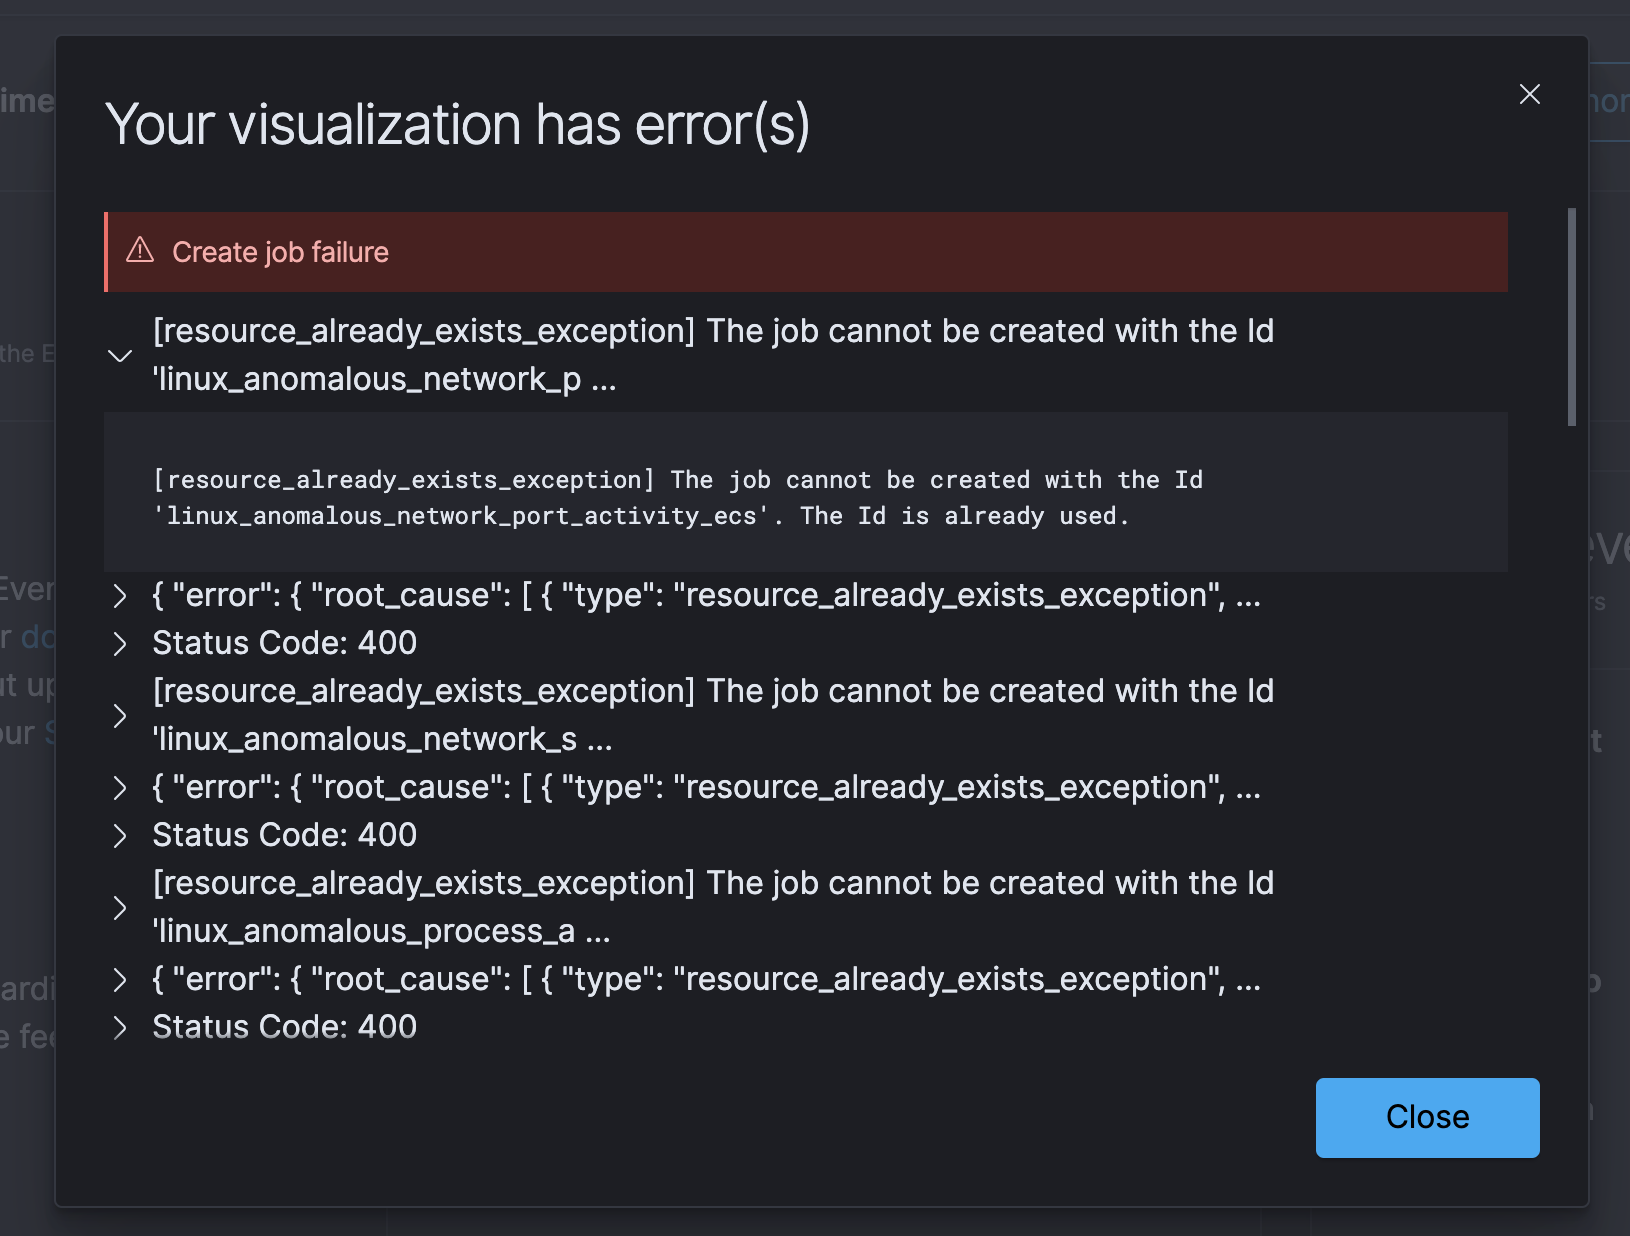Collapse the expanded 'linux_anomalous_network_p' error details
This screenshot has width=1630, height=1236.
tap(120, 356)
